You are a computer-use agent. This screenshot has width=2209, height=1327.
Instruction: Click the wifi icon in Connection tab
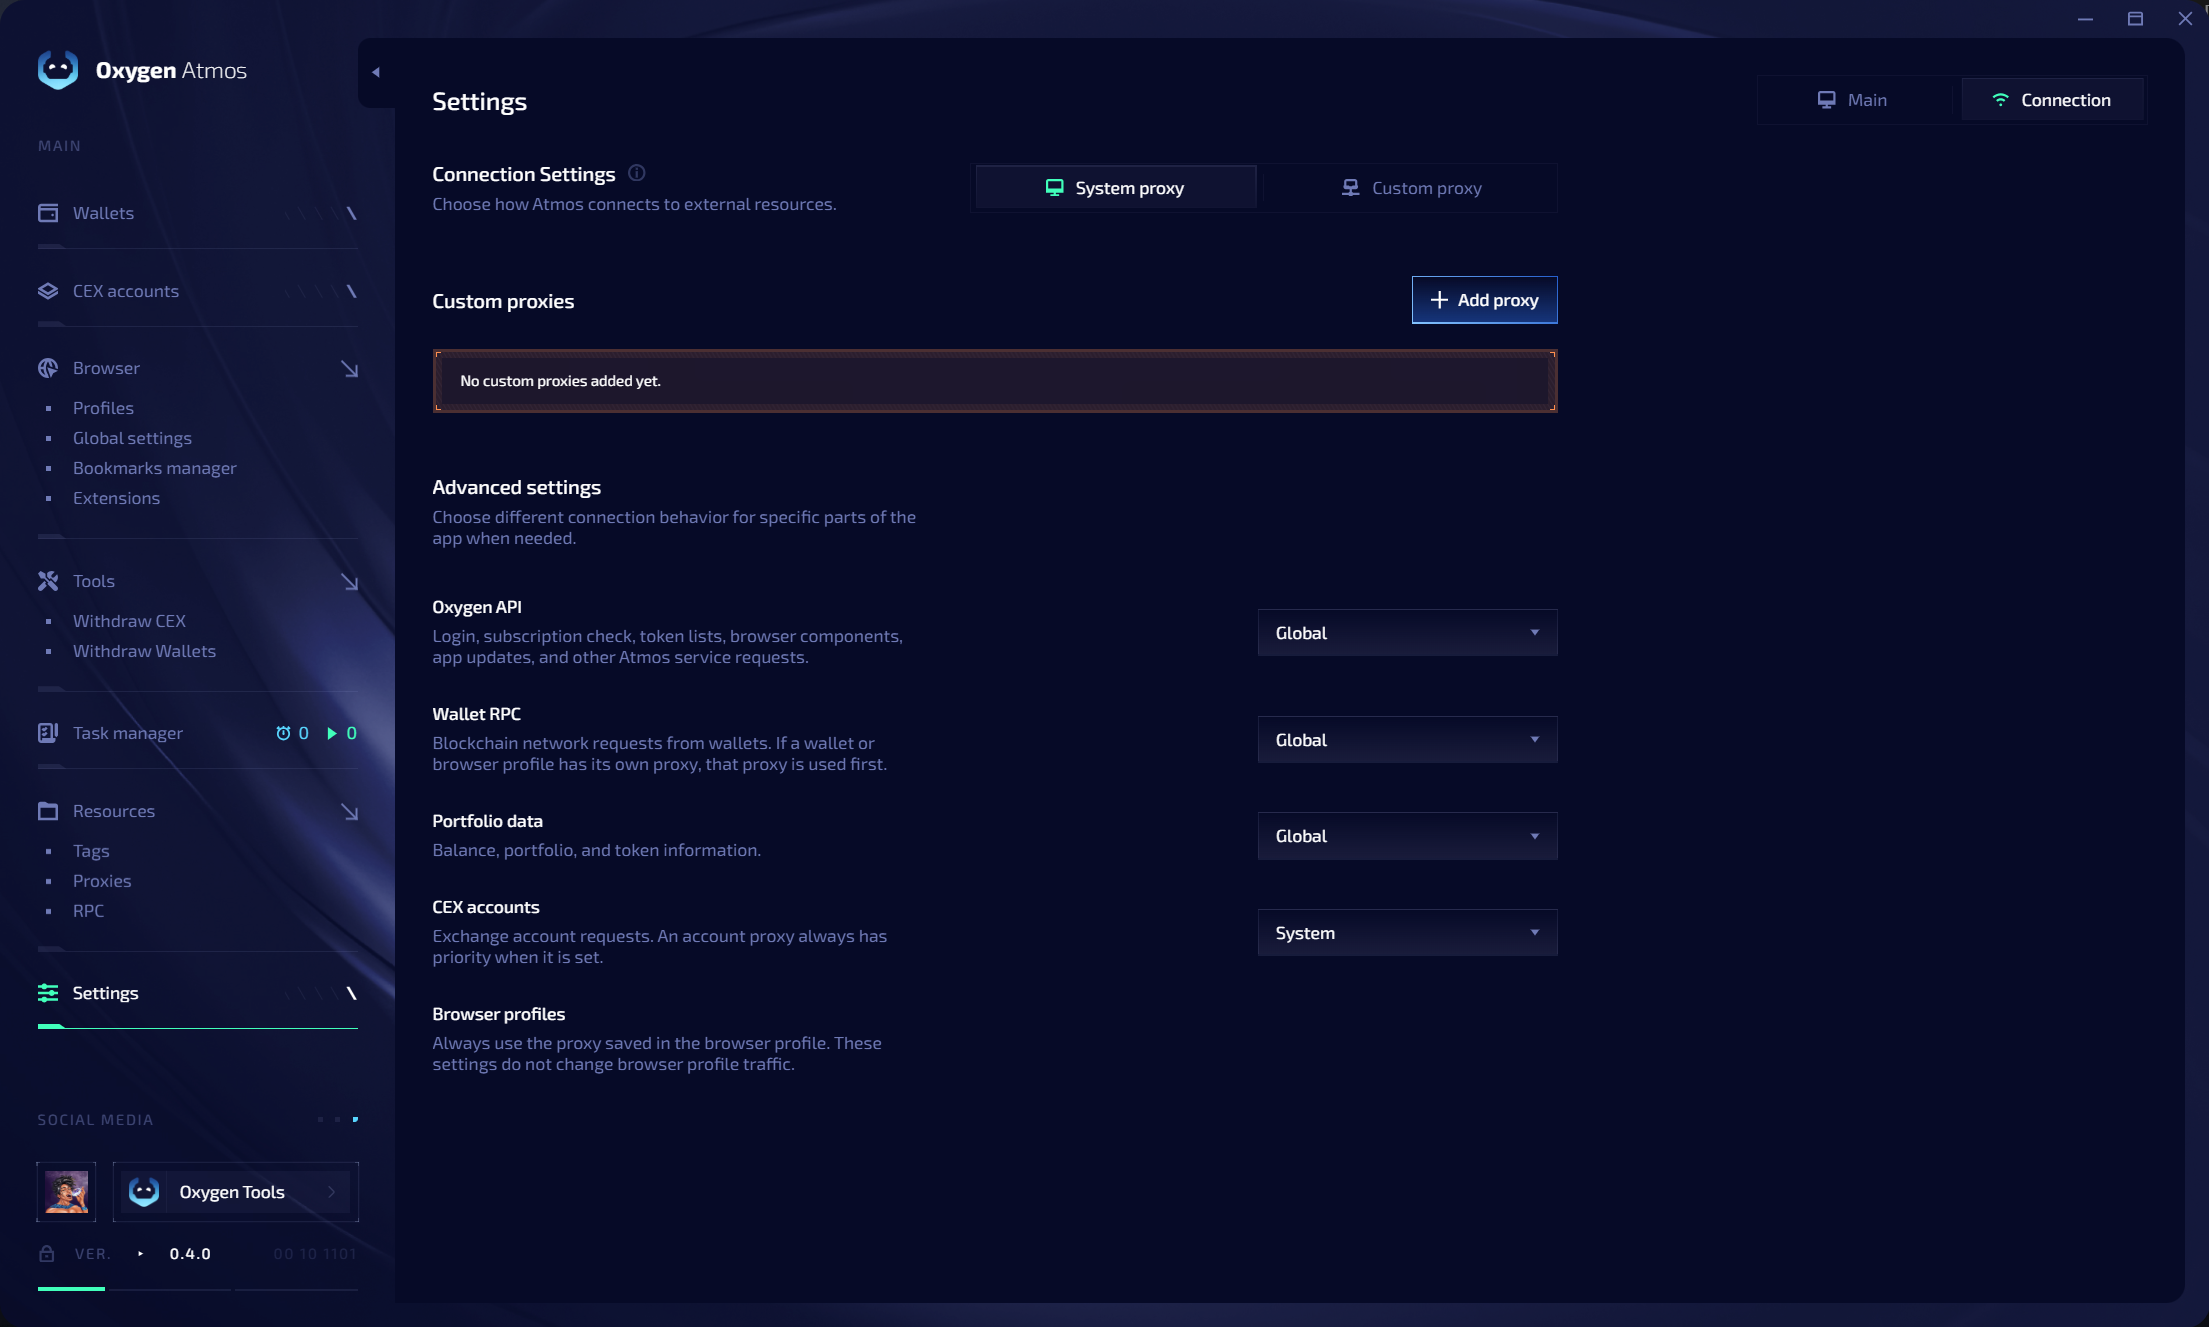pos(2000,100)
